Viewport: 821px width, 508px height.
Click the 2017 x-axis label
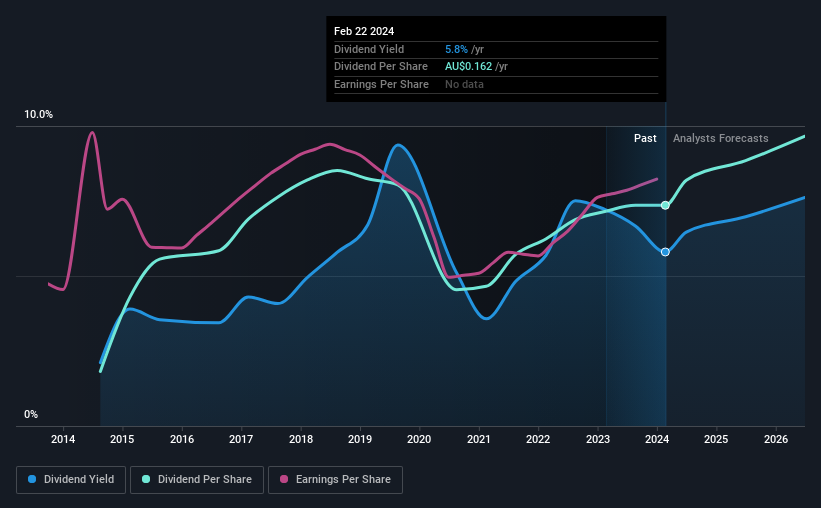point(241,439)
